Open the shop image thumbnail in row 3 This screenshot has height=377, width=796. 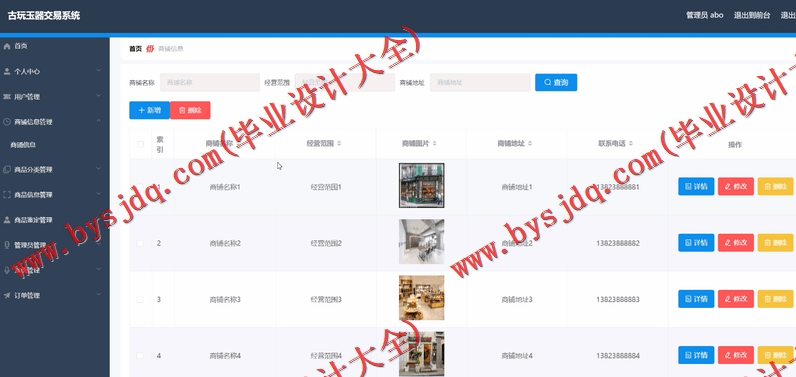421,298
